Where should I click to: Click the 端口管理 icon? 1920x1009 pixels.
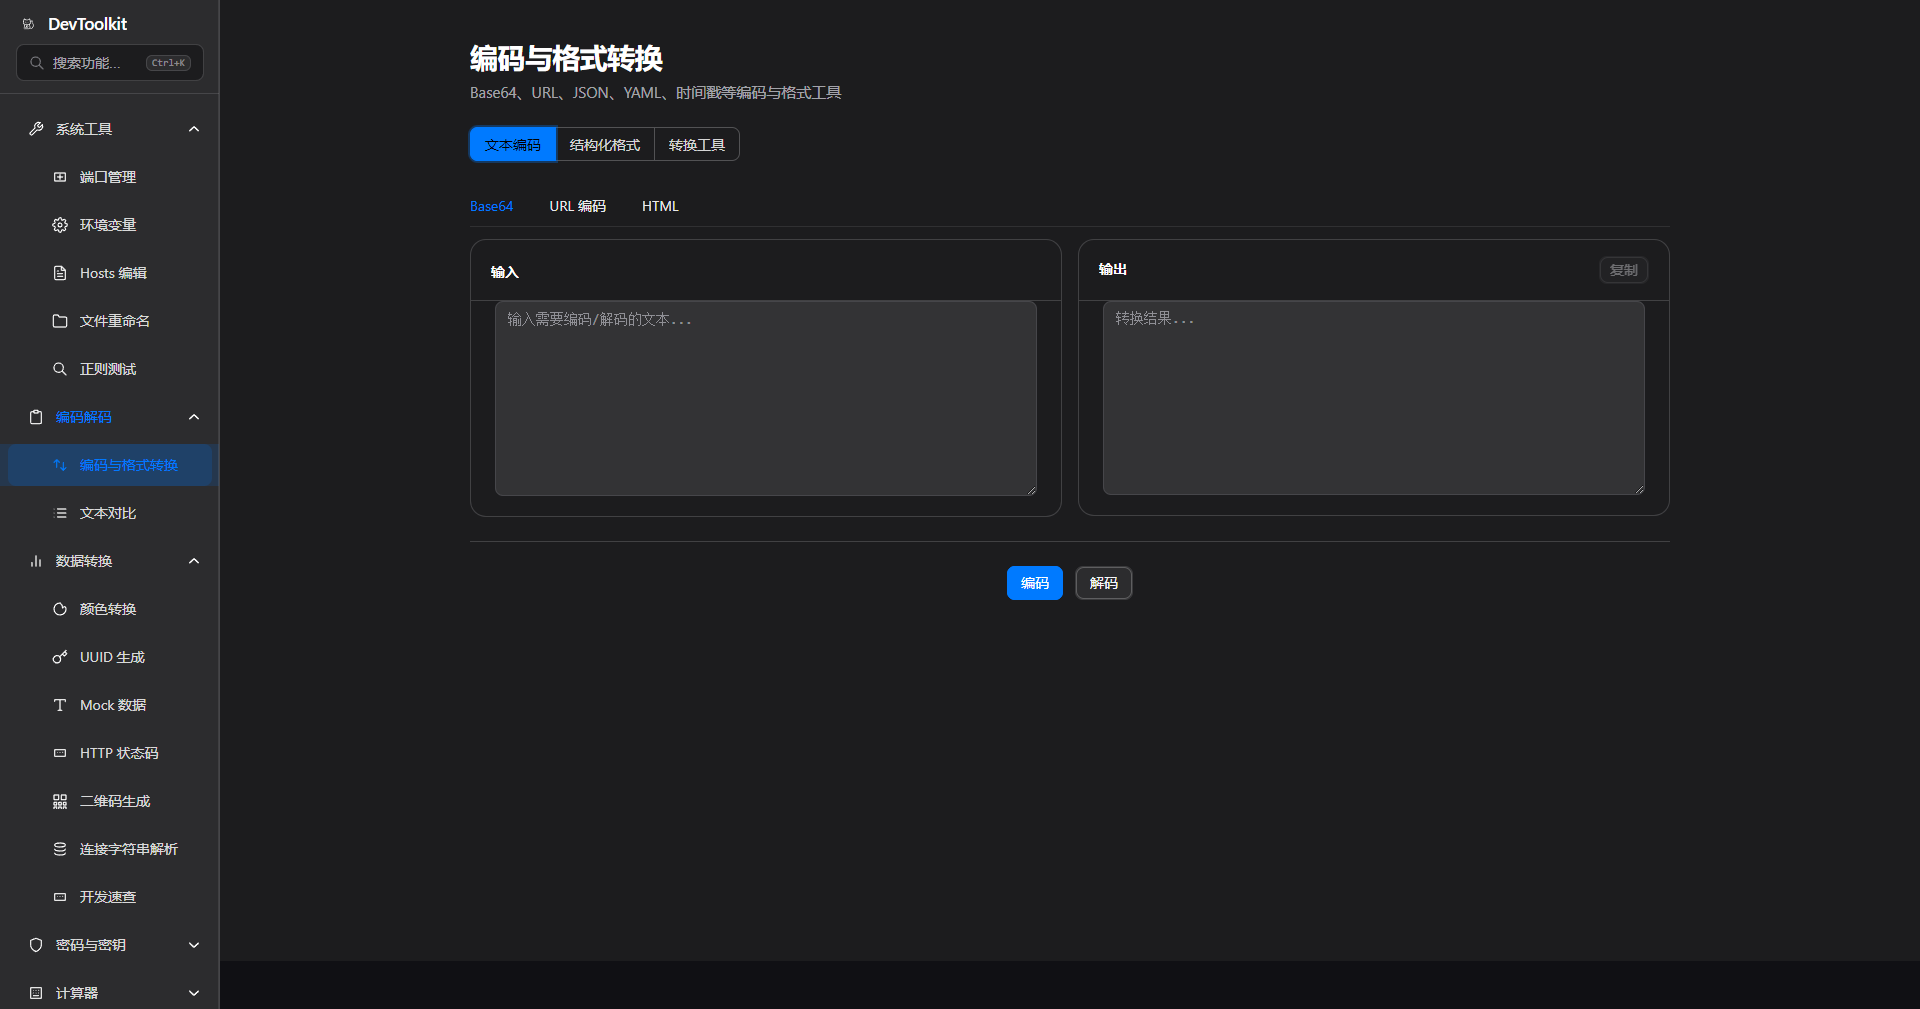click(60, 177)
